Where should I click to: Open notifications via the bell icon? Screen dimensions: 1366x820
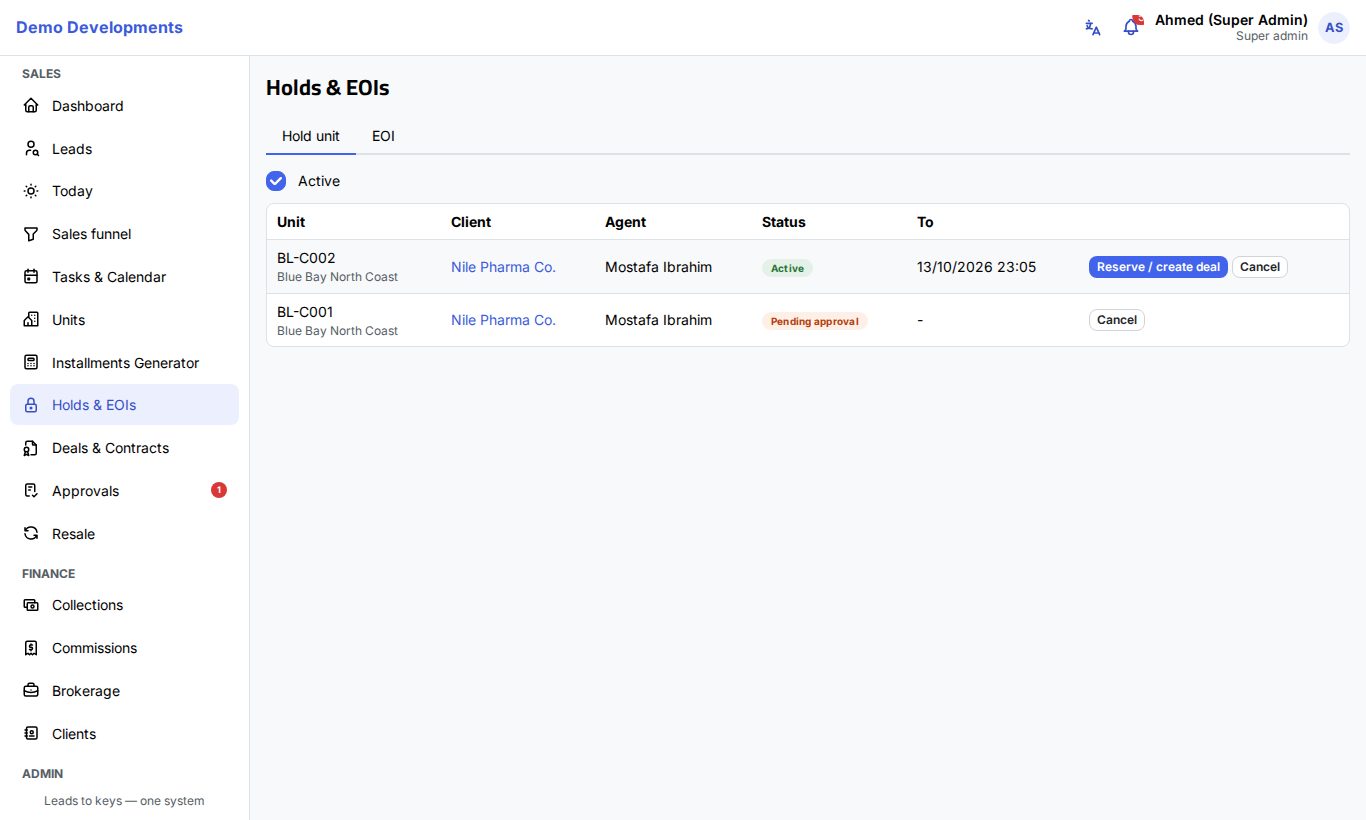[x=1131, y=28]
